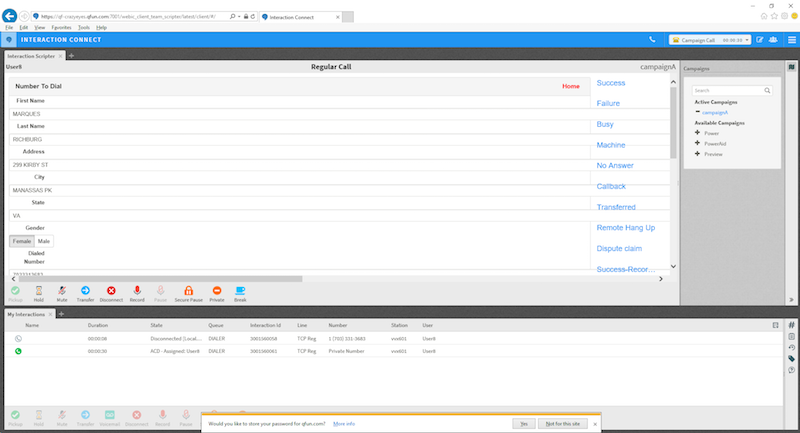The width and height of the screenshot is (800, 433).
Task: Expand the Power campaign entry
Action: click(697, 132)
